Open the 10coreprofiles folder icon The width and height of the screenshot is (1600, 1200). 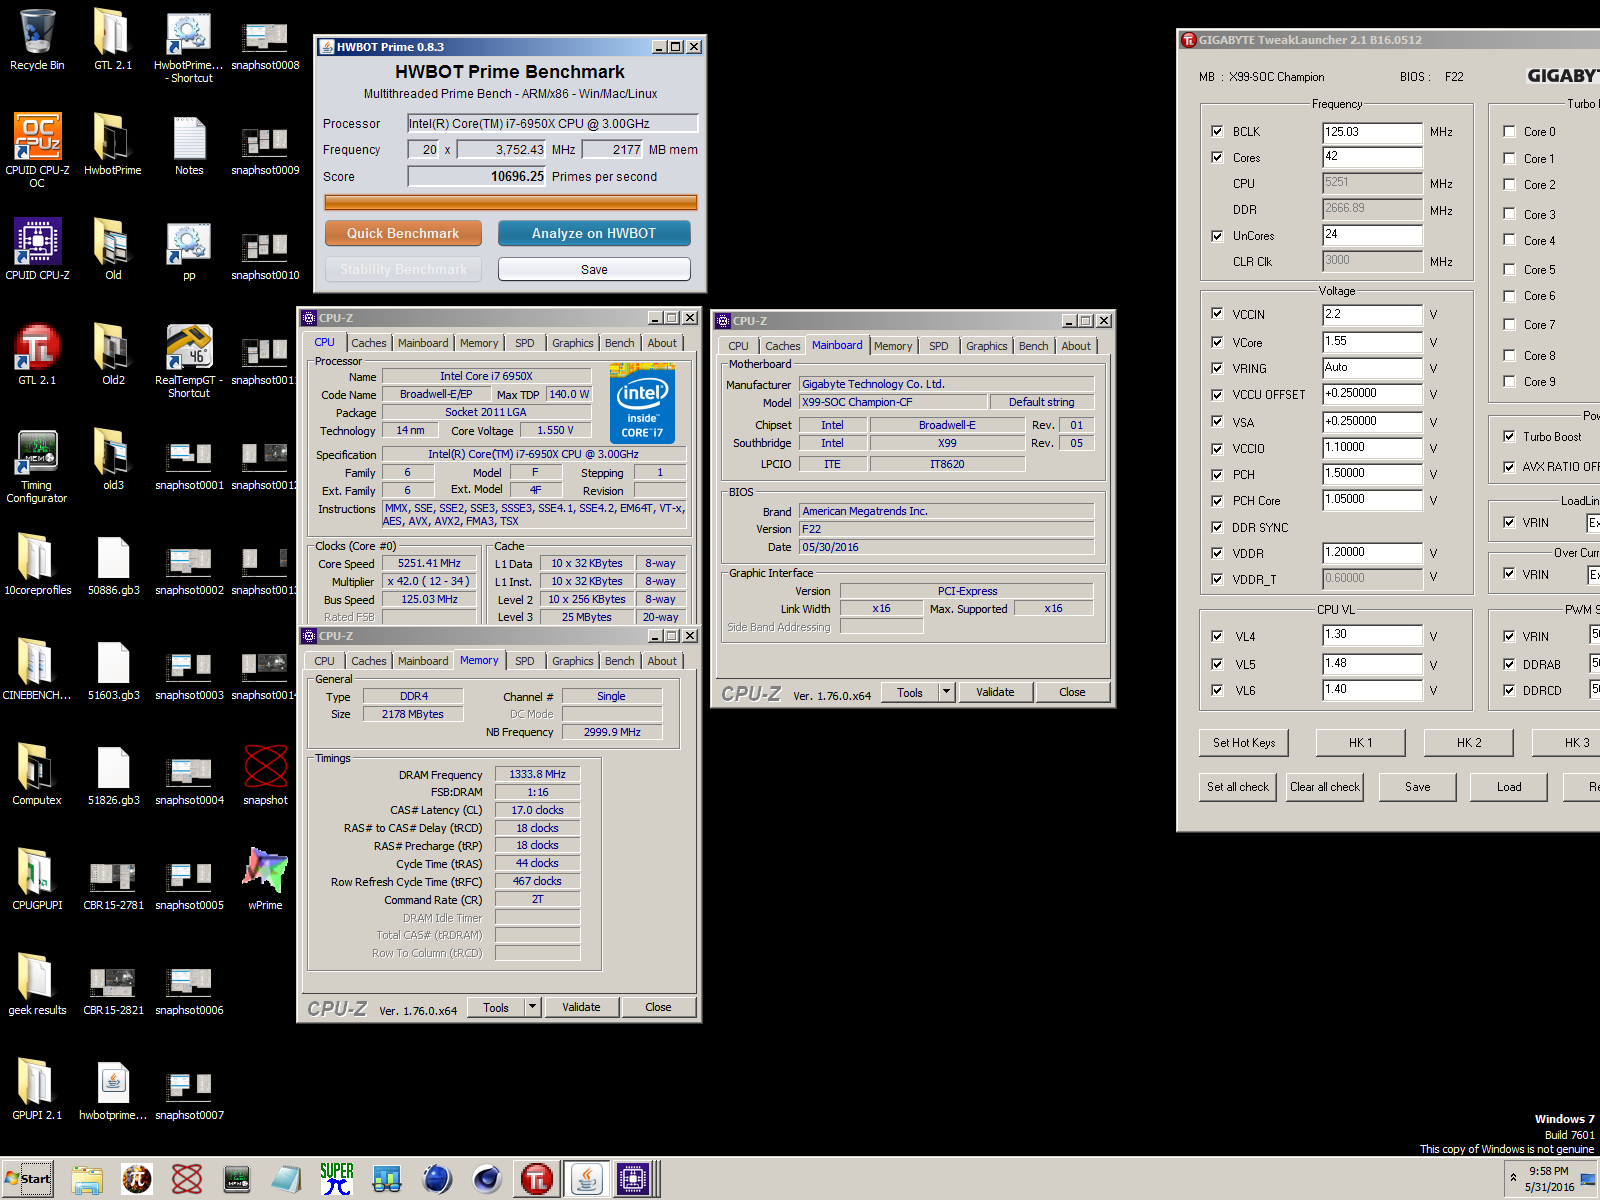point(37,565)
